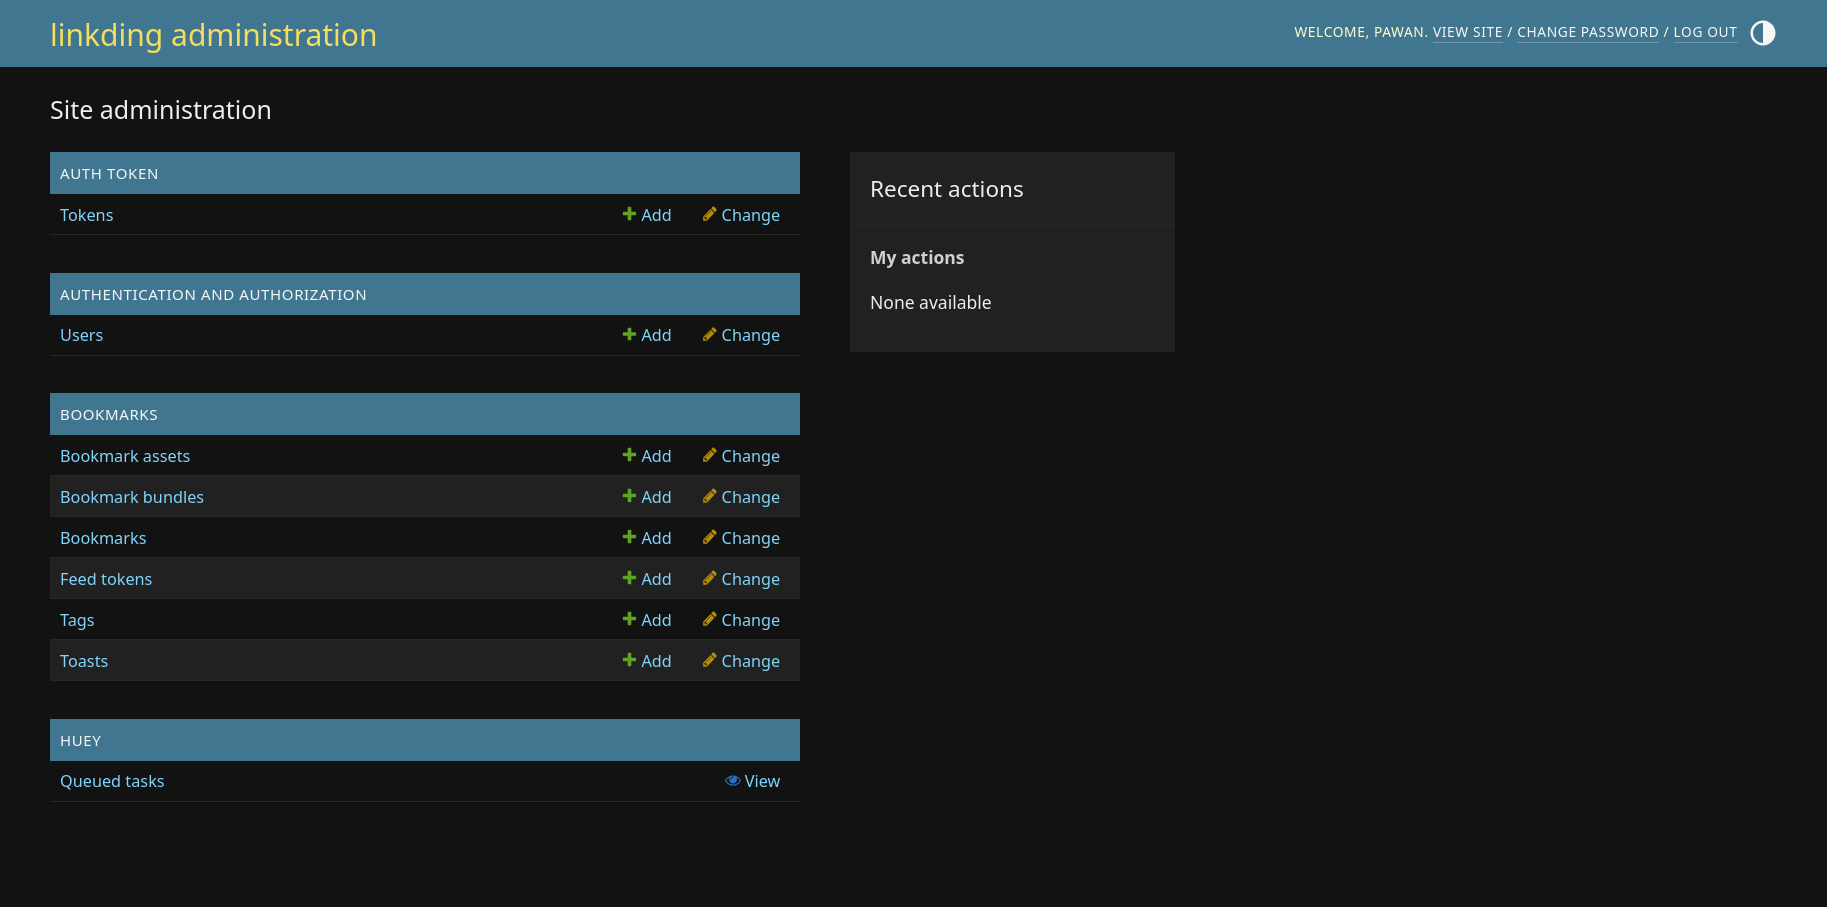Click VIEW SITE in the header
Screen dimensions: 1827x907
tap(1467, 32)
